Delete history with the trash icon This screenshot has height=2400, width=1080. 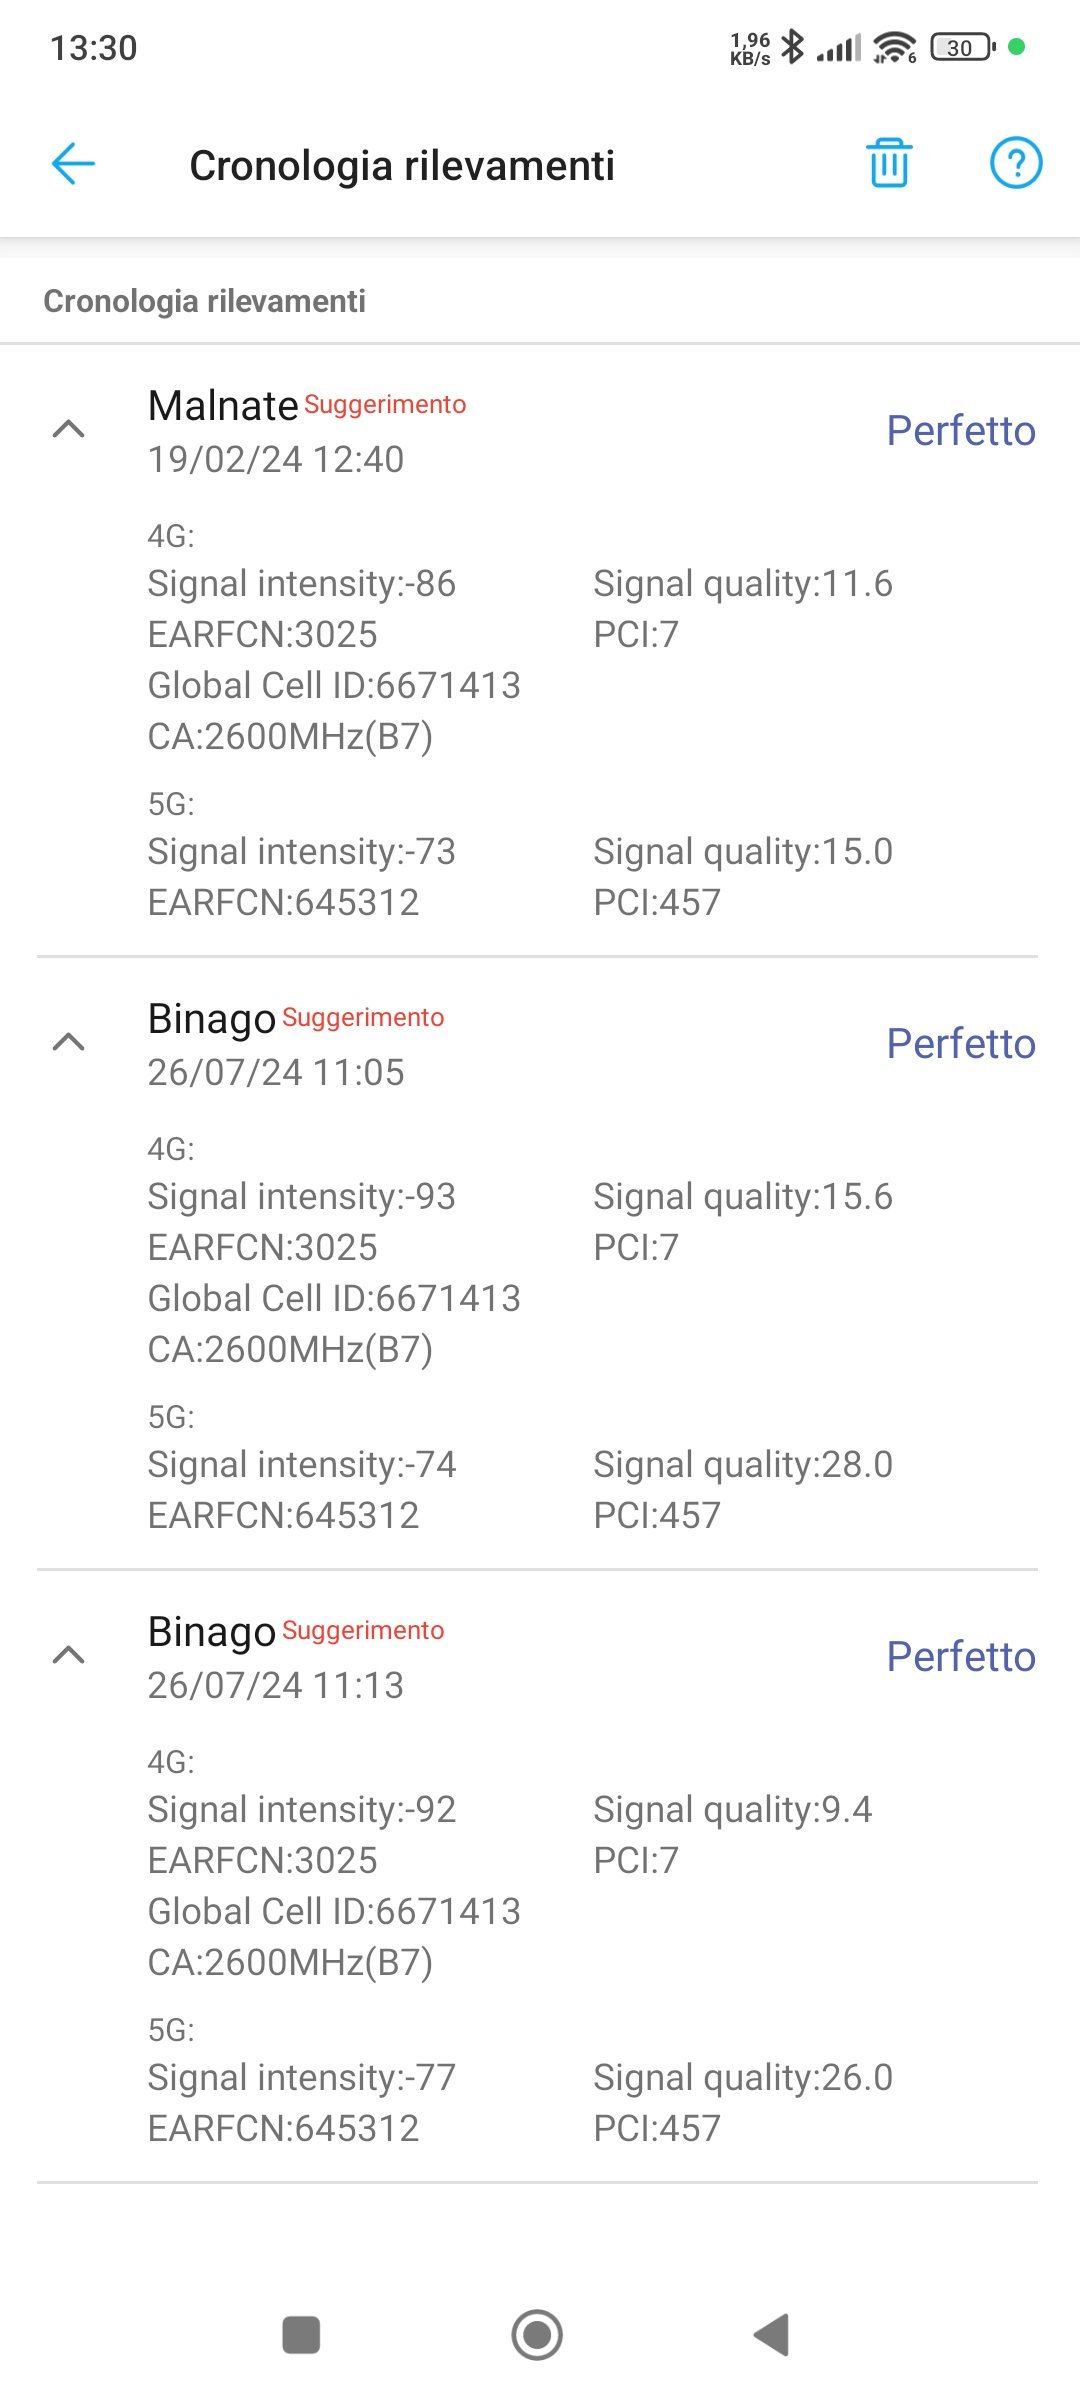889,163
